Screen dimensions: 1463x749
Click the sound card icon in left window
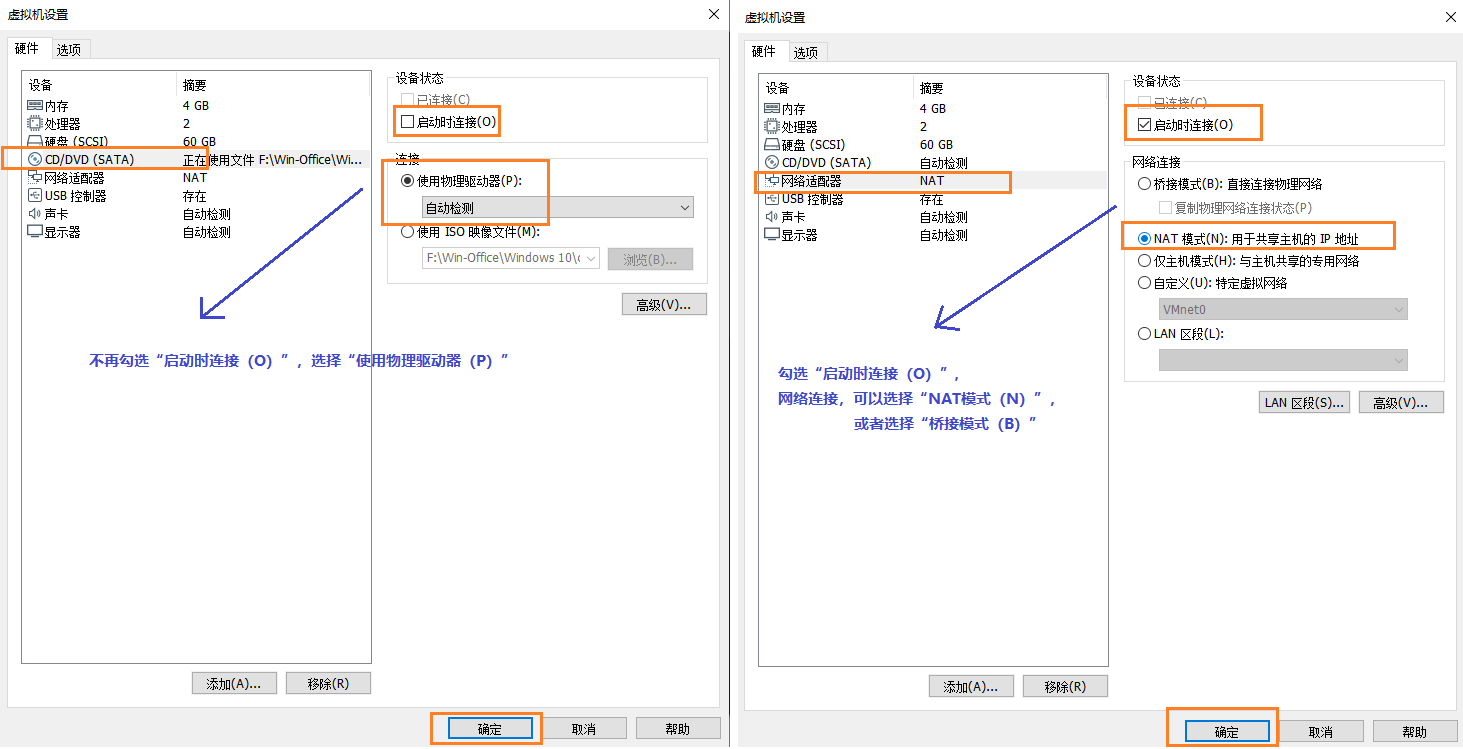tap(35, 213)
